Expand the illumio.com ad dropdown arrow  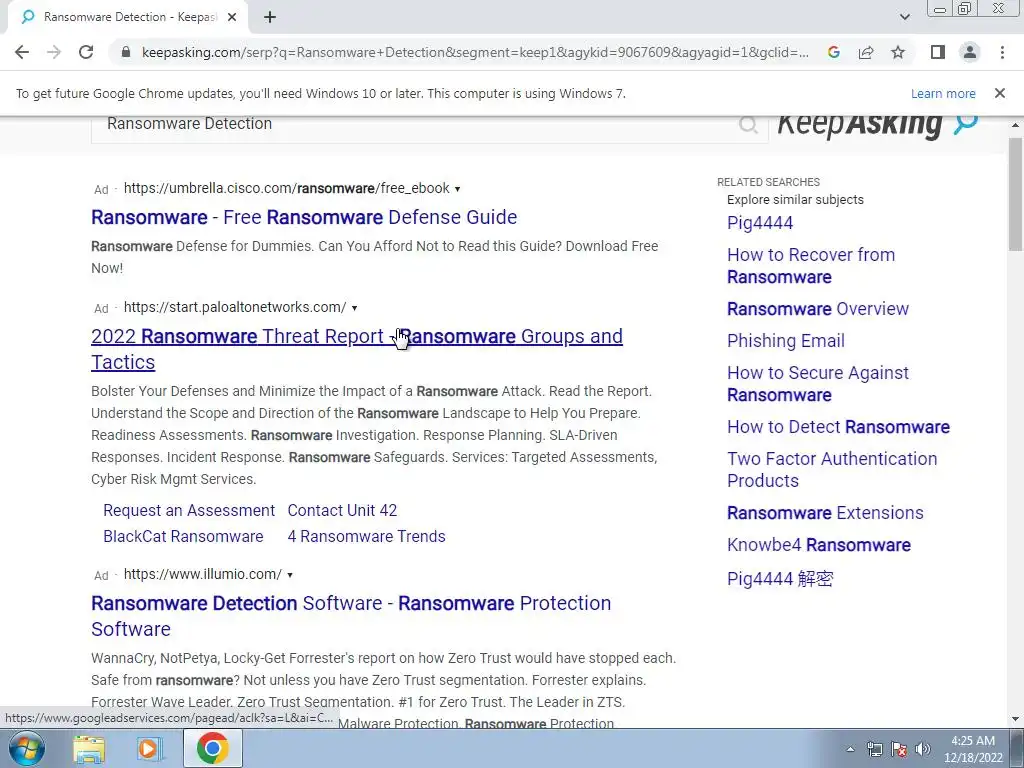(x=290, y=575)
